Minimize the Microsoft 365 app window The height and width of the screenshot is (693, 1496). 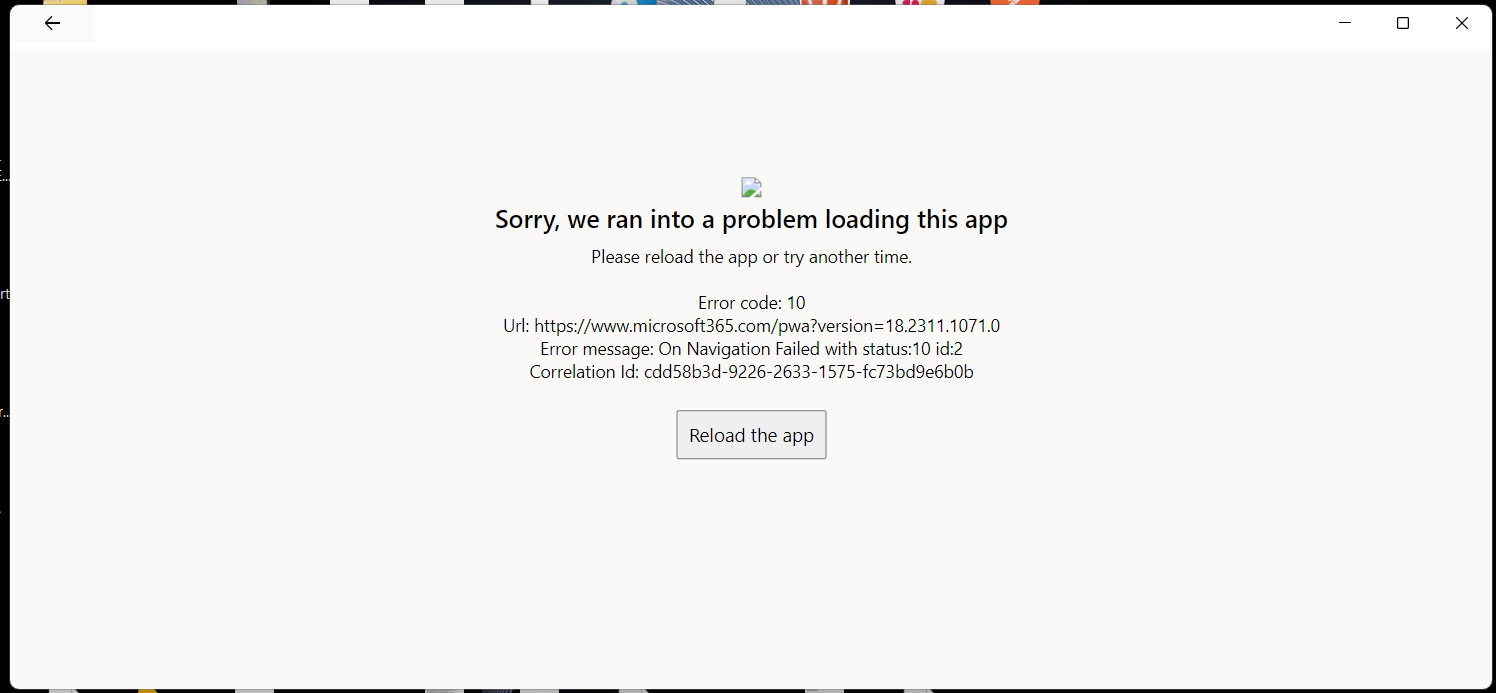1345,23
